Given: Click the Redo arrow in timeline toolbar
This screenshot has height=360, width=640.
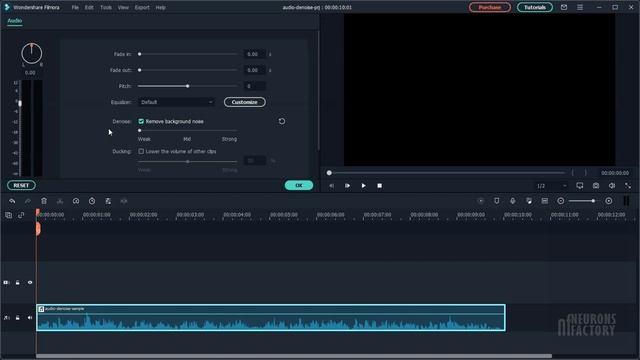Looking at the screenshot, I should pyautogui.click(x=28, y=201).
